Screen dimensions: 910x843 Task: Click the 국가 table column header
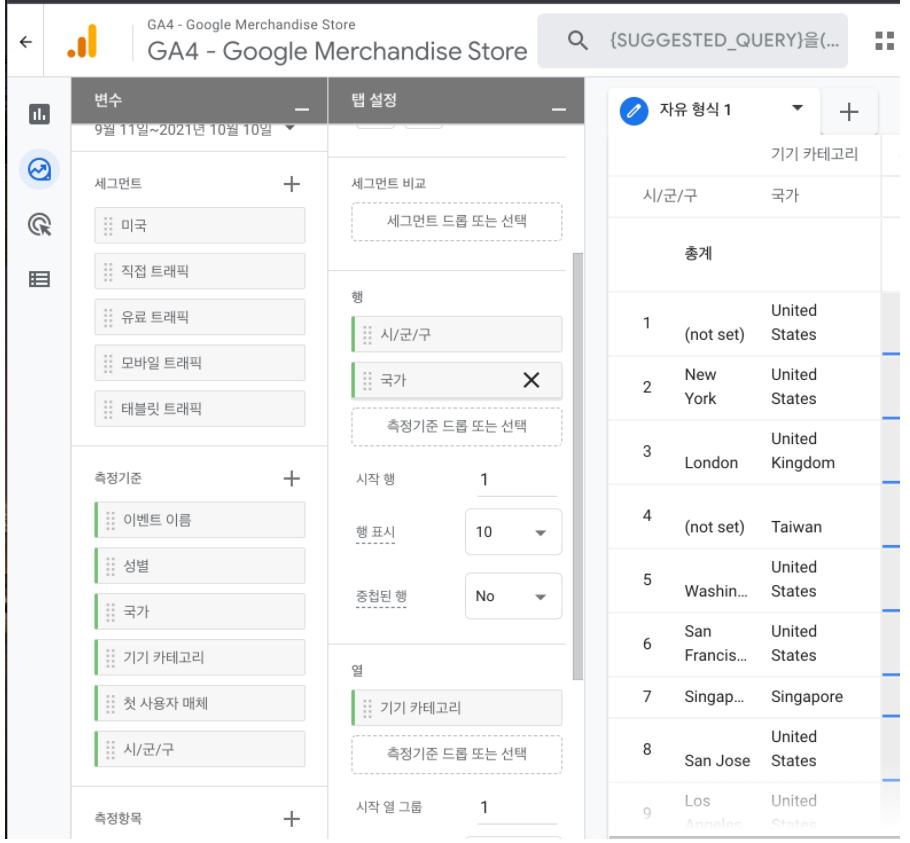click(785, 196)
